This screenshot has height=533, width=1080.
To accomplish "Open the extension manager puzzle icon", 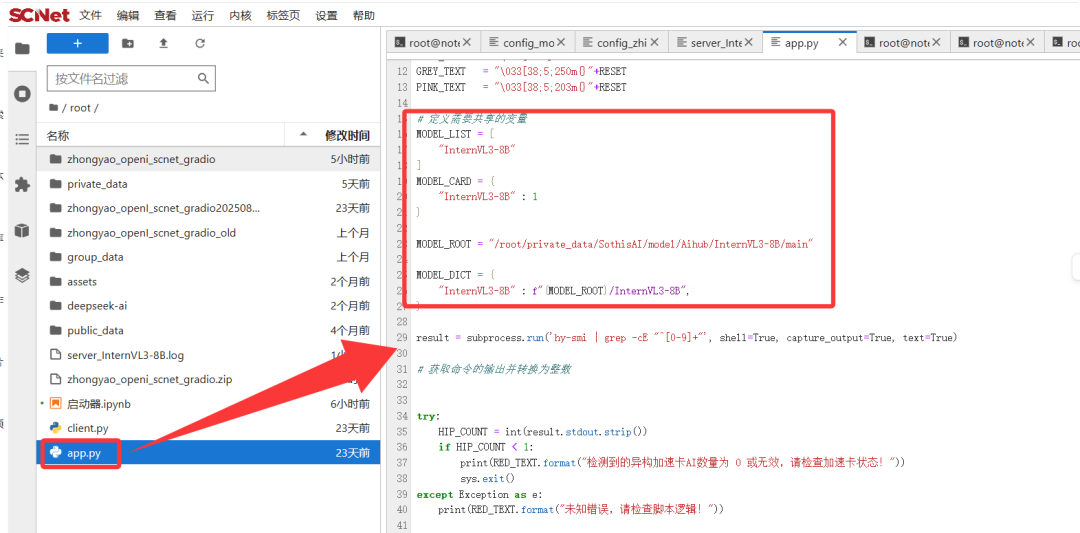I will (x=22, y=184).
